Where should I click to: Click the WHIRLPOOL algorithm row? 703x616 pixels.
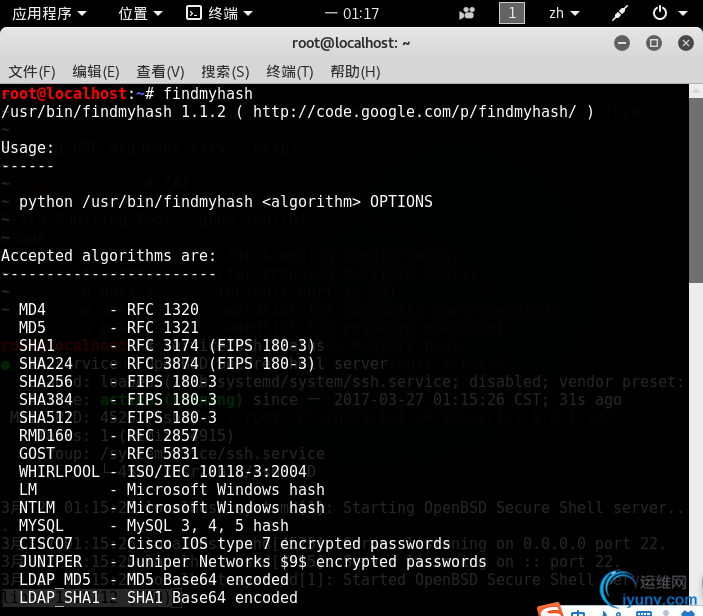163,471
